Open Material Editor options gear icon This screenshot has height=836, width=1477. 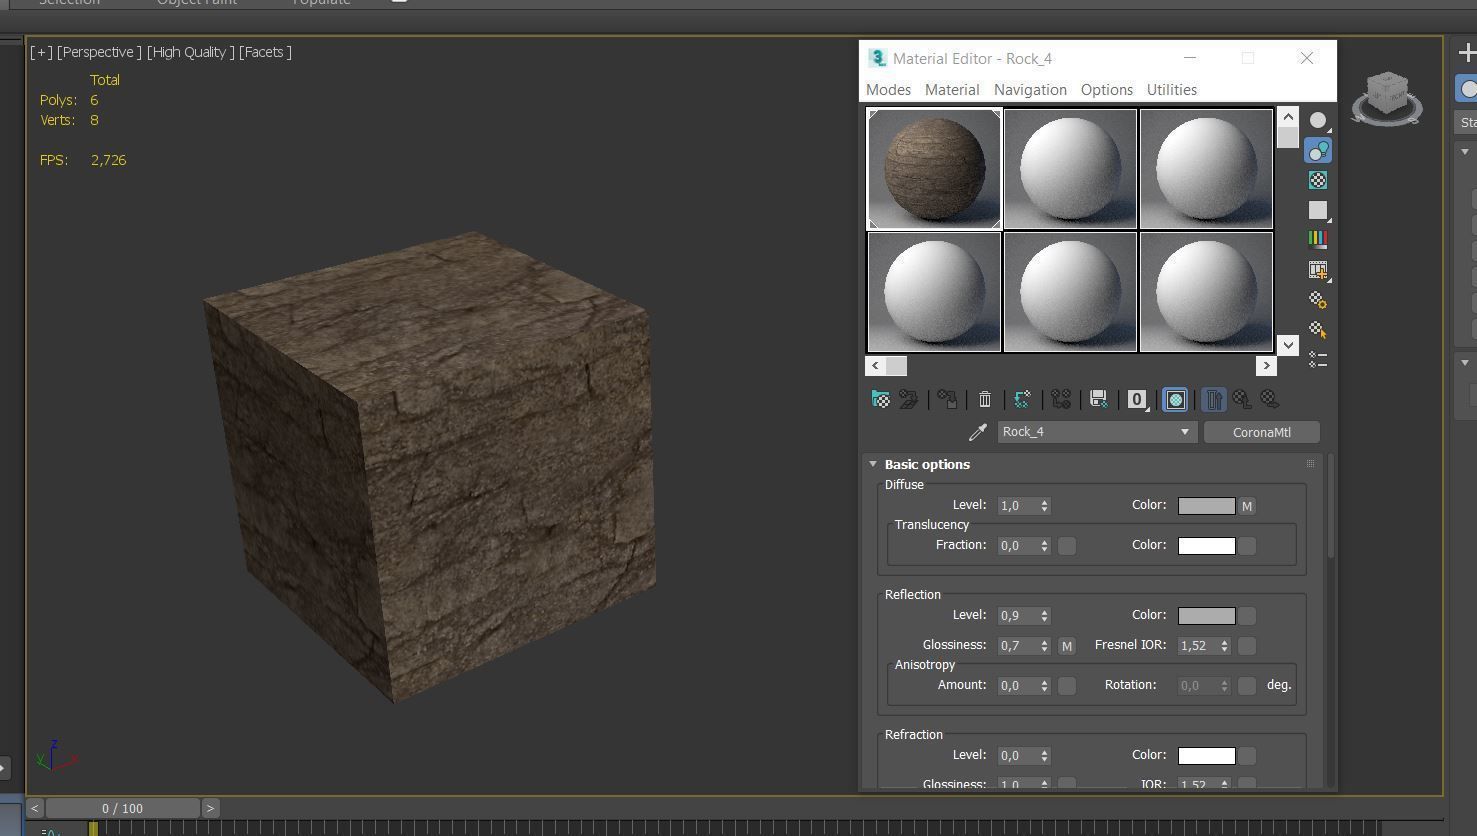pyautogui.click(x=1318, y=300)
